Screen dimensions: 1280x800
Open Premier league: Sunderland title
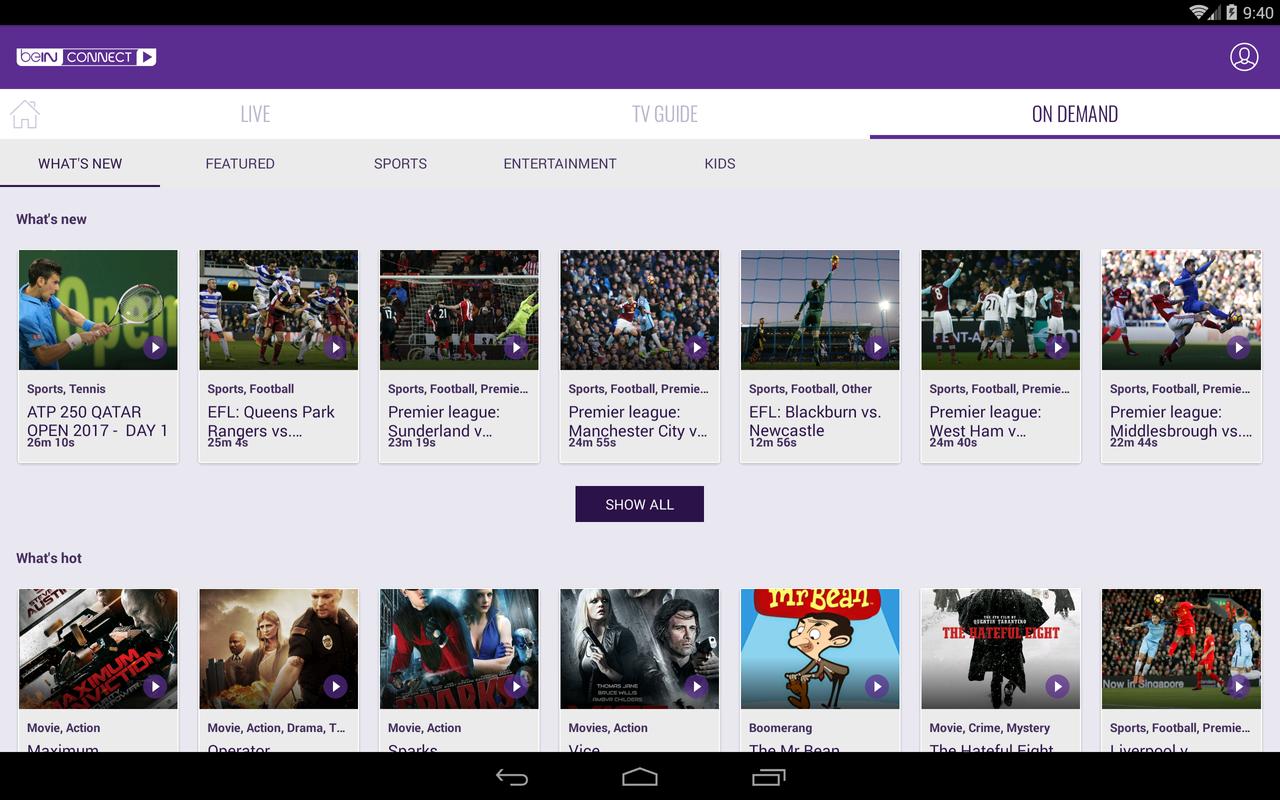[x=445, y=421]
